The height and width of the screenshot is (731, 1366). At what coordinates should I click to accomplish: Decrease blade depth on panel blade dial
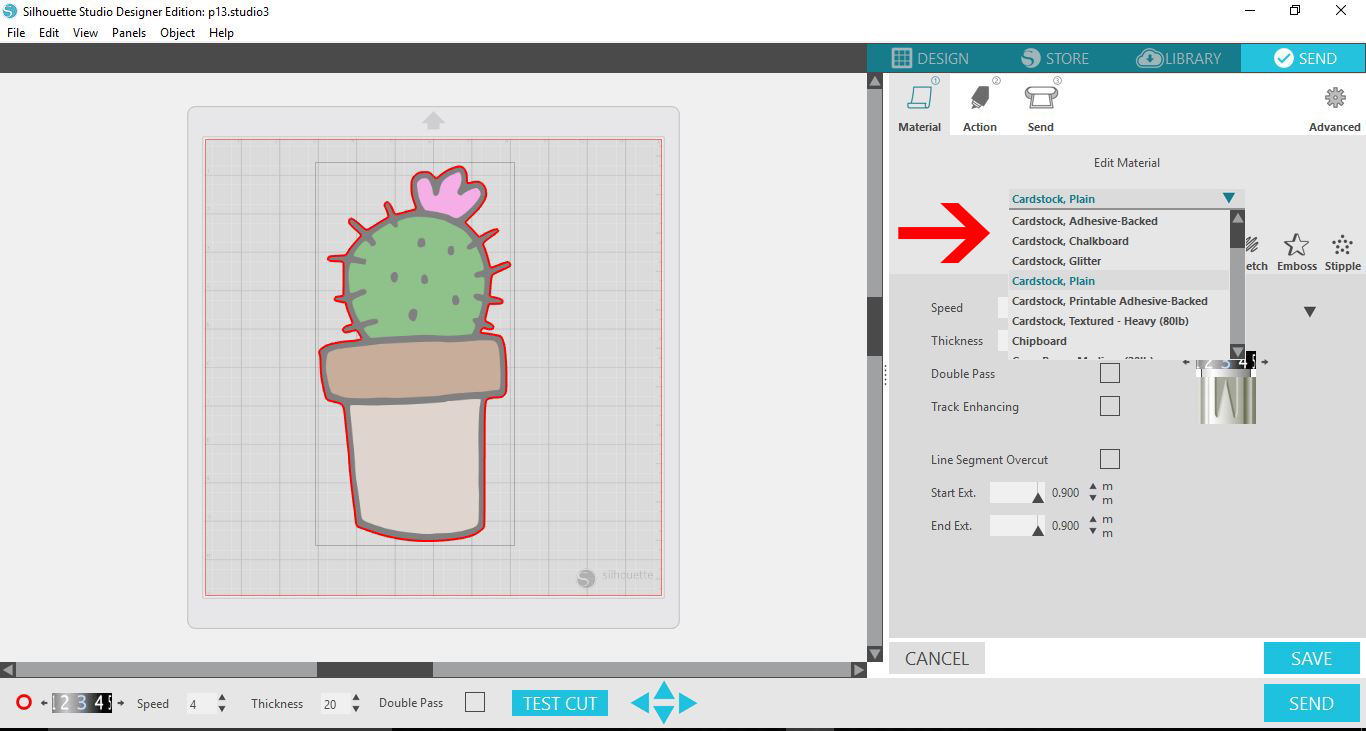point(1186,362)
